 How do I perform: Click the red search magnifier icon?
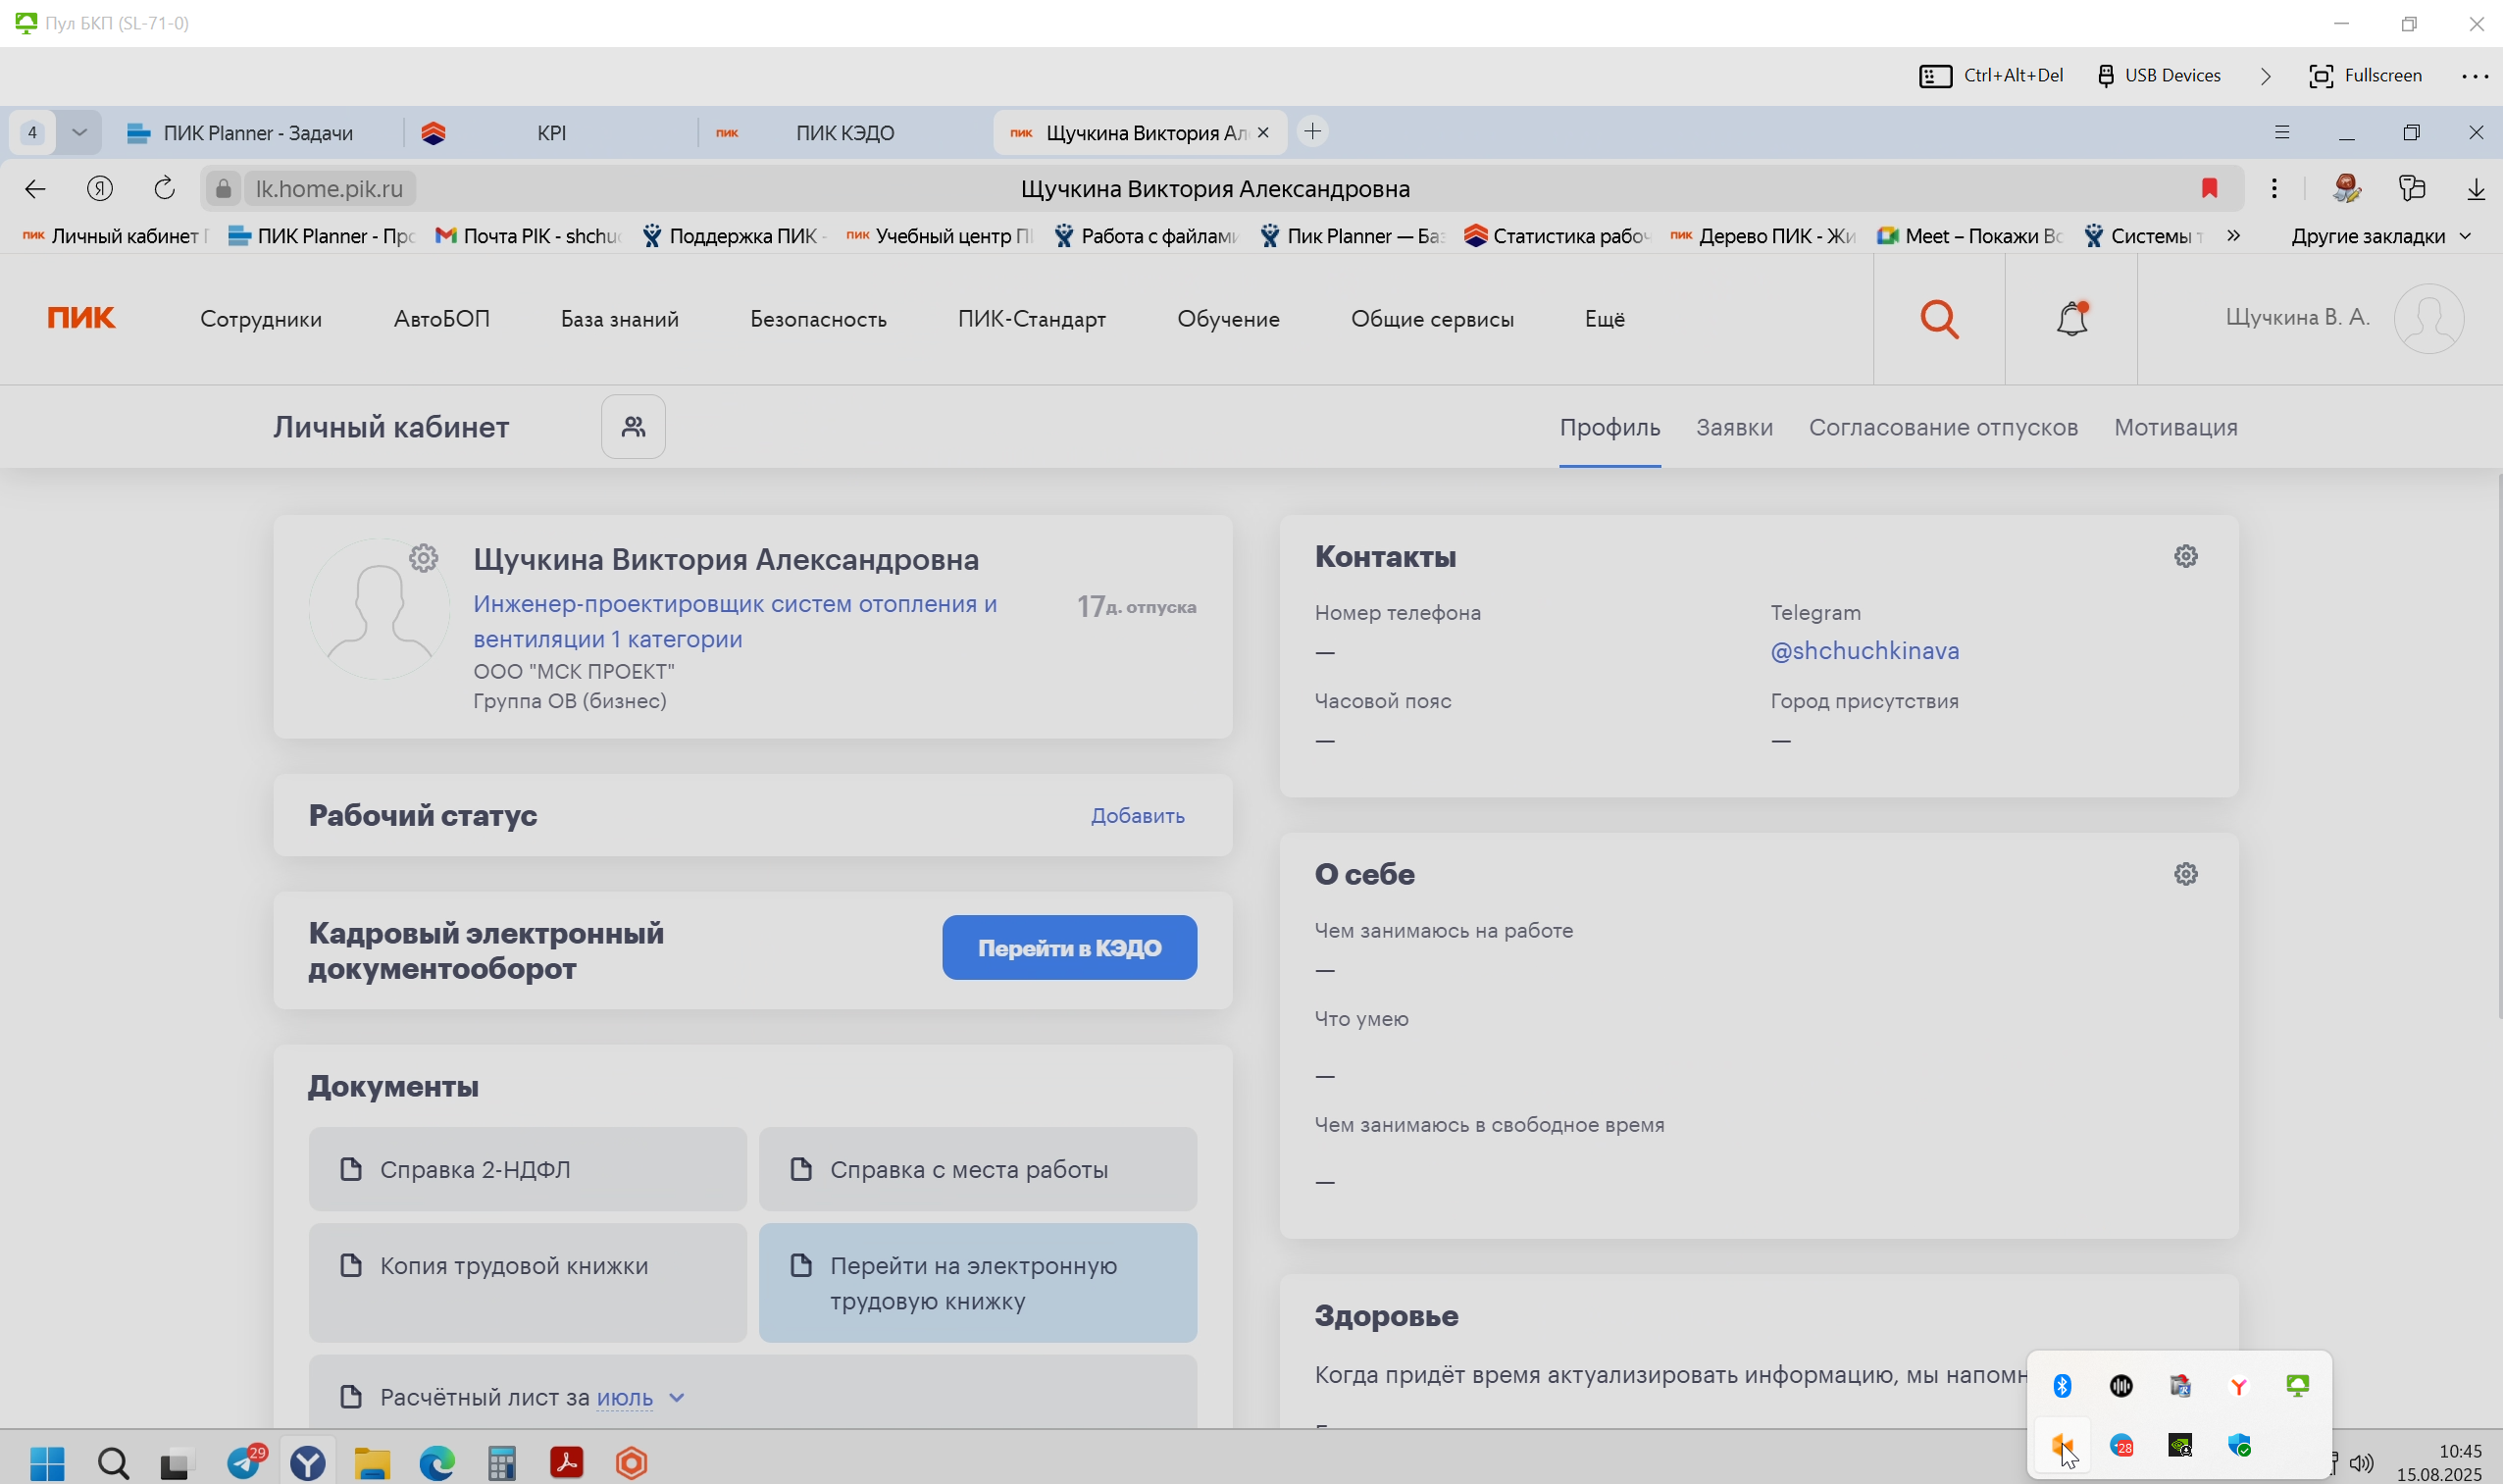point(1939,319)
